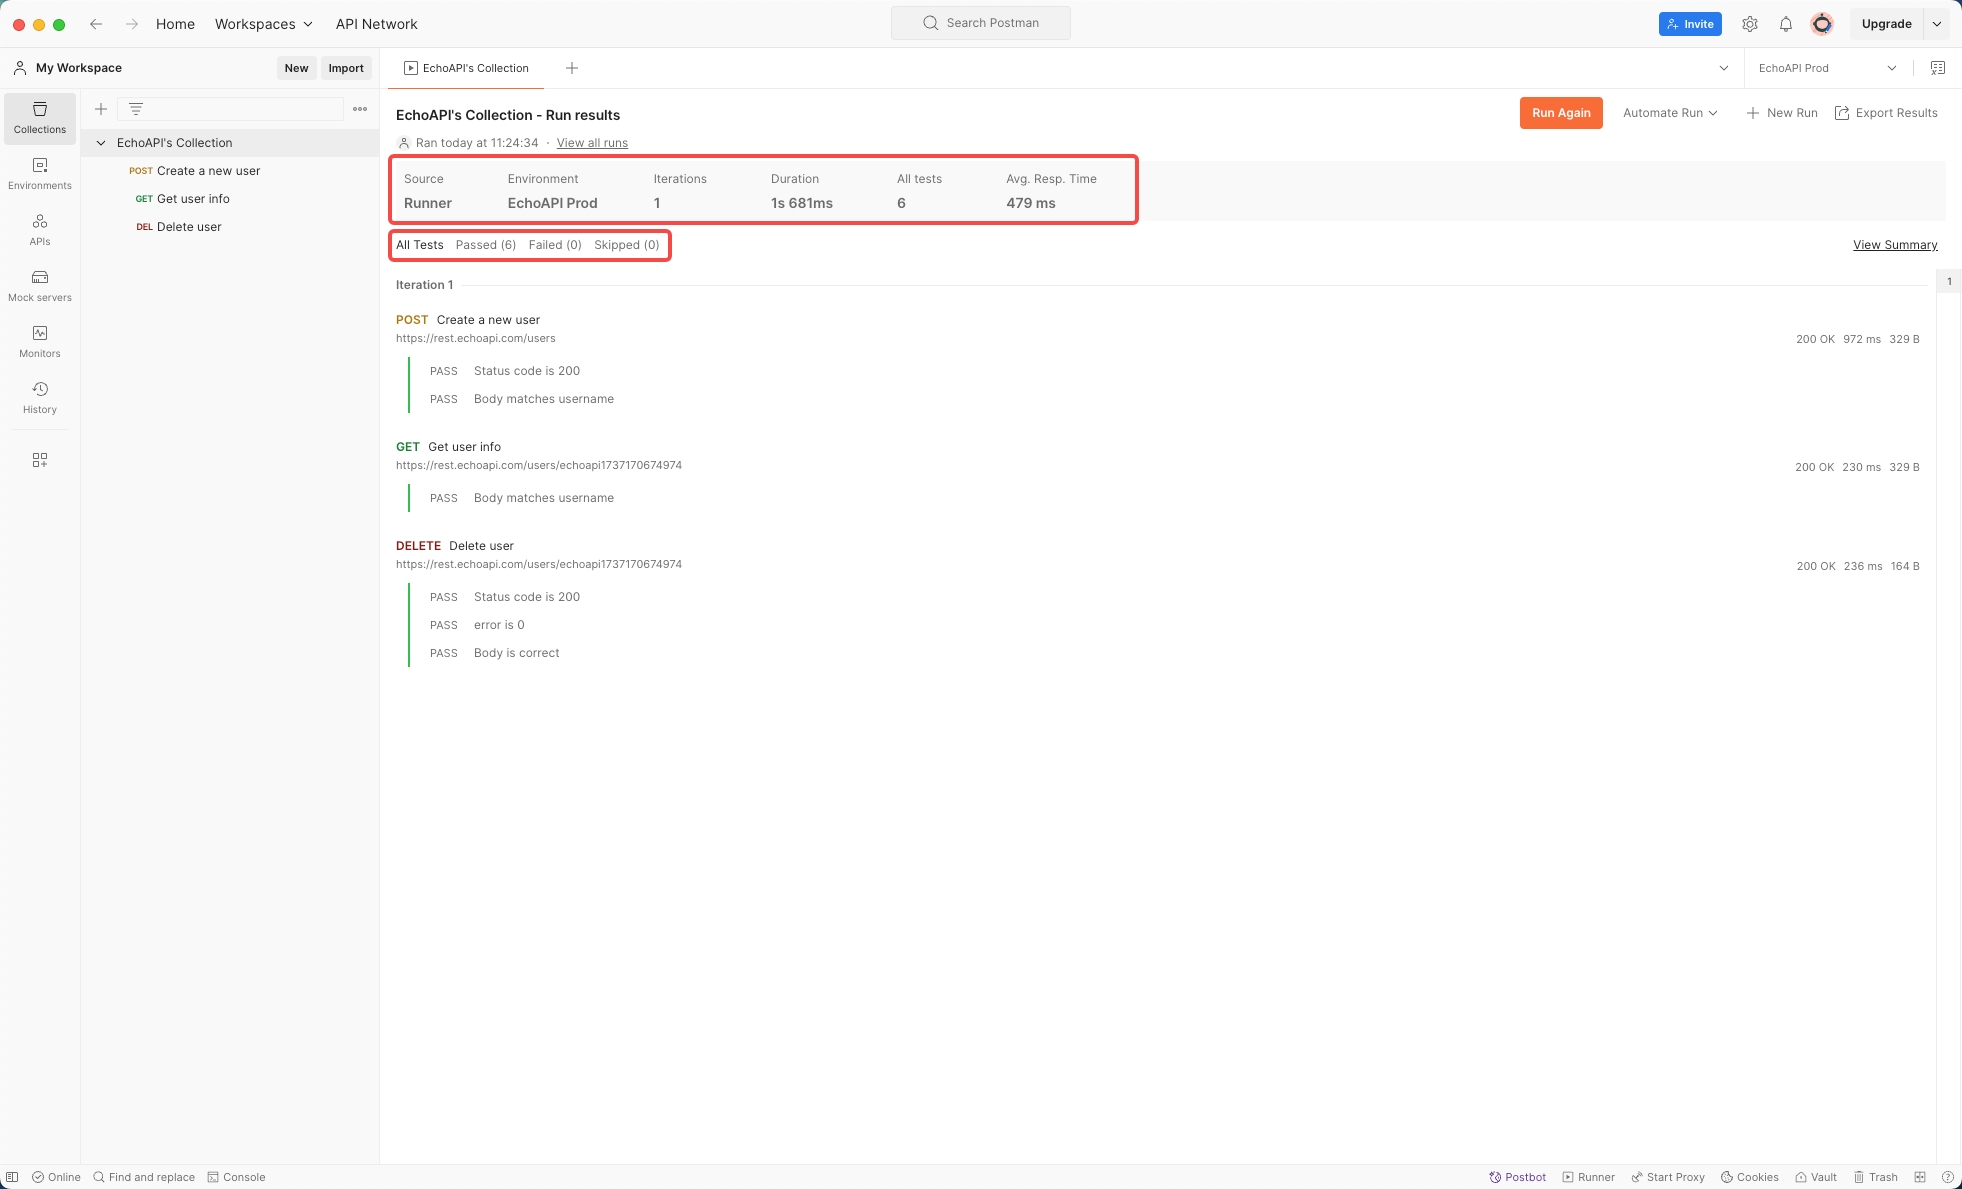The image size is (1962, 1189).
Task: Open the Mock servers sidebar panel
Action: 40,286
